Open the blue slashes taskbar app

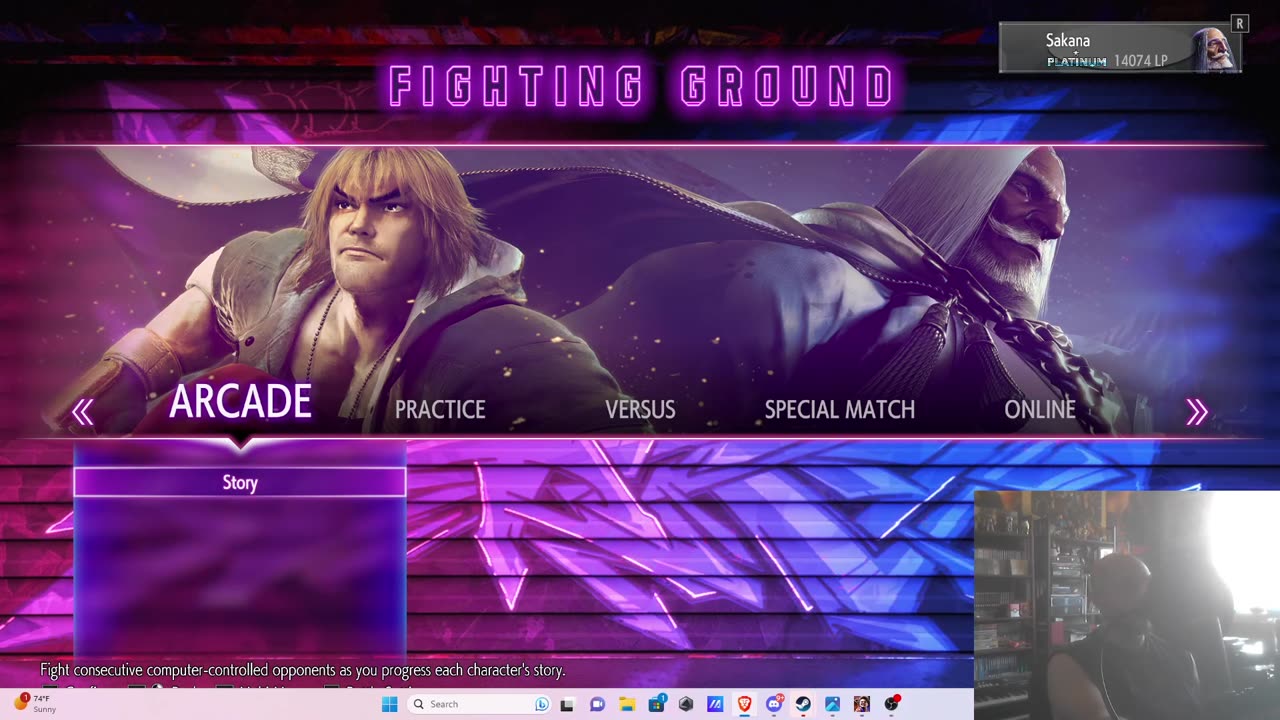pyautogui.click(x=715, y=704)
